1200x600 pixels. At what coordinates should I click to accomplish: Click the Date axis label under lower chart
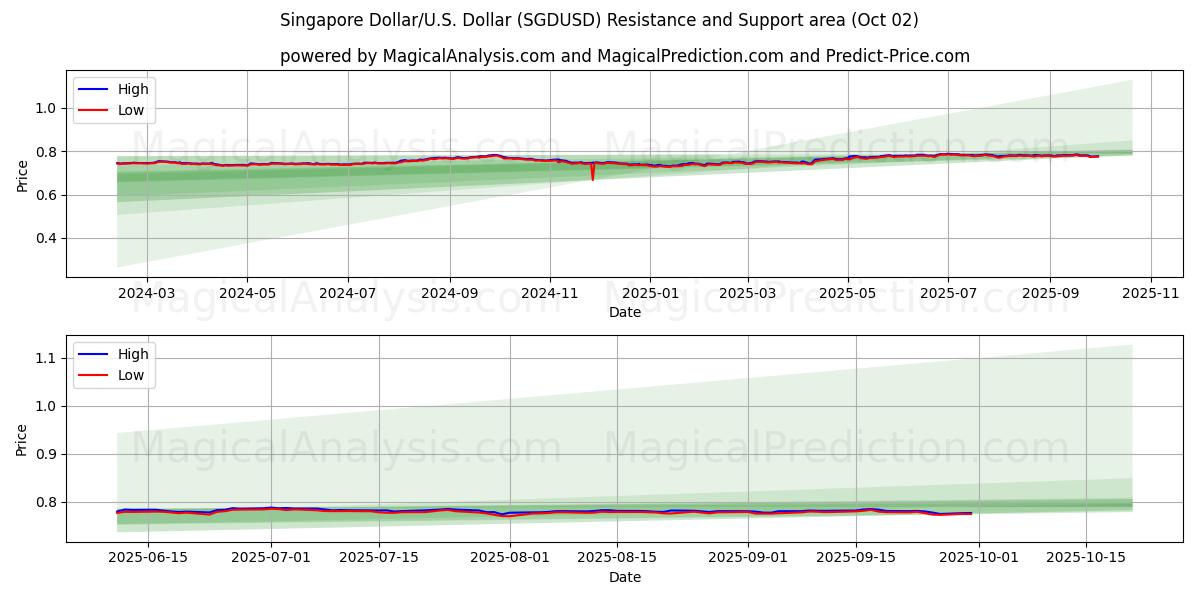pyautogui.click(x=624, y=577)
